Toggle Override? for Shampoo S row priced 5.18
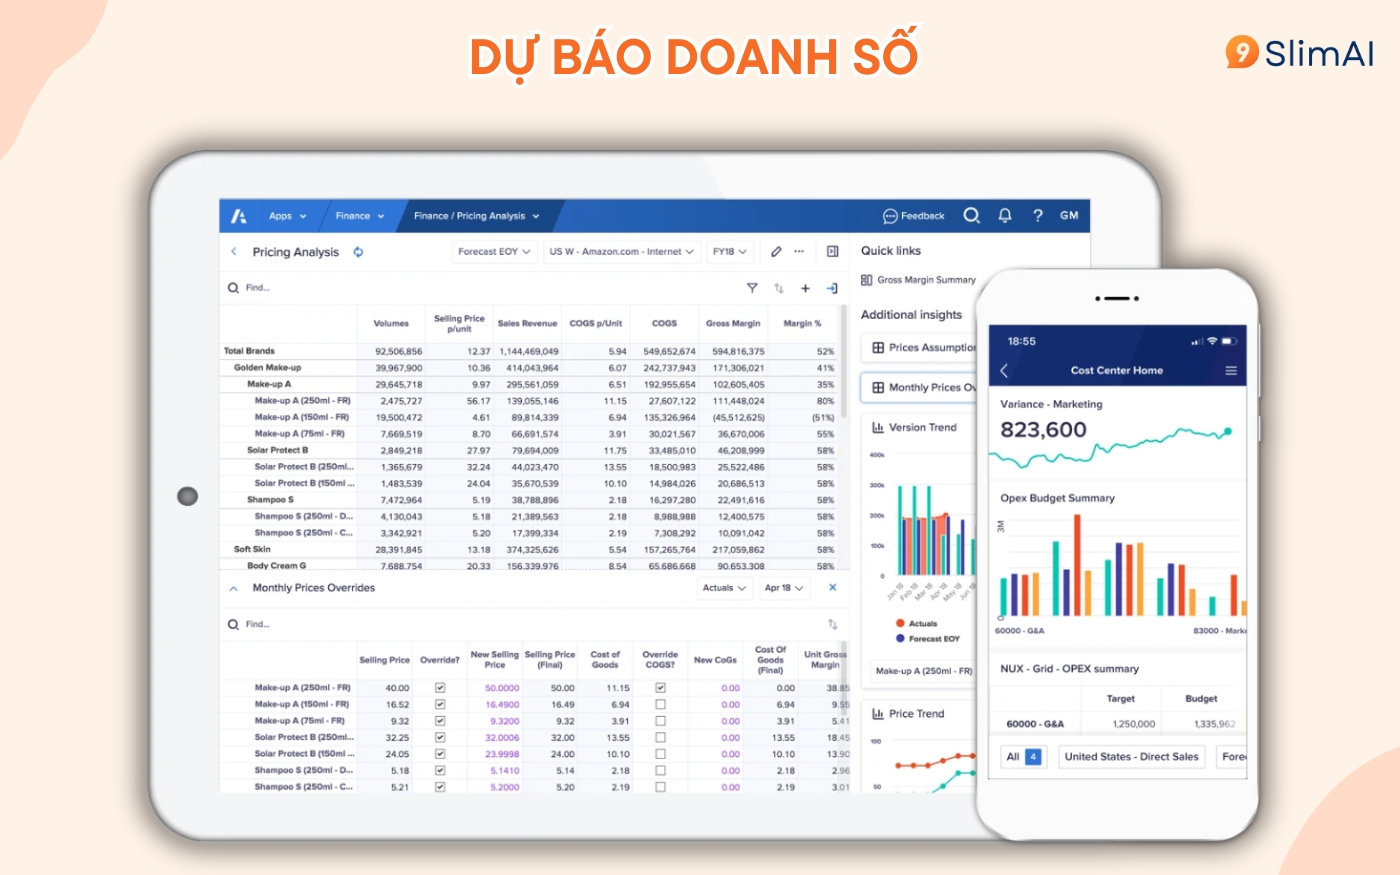Screen dimensions: 1400x875 pyautogui.click(x=440, y=770)
